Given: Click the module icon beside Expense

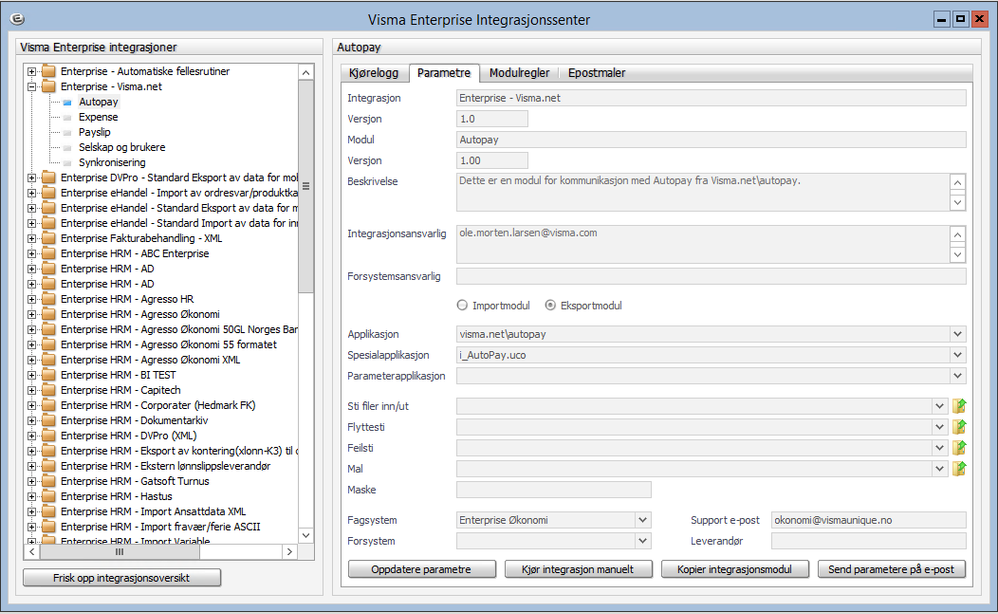Looking at the screenshot, I should point(67,118).
